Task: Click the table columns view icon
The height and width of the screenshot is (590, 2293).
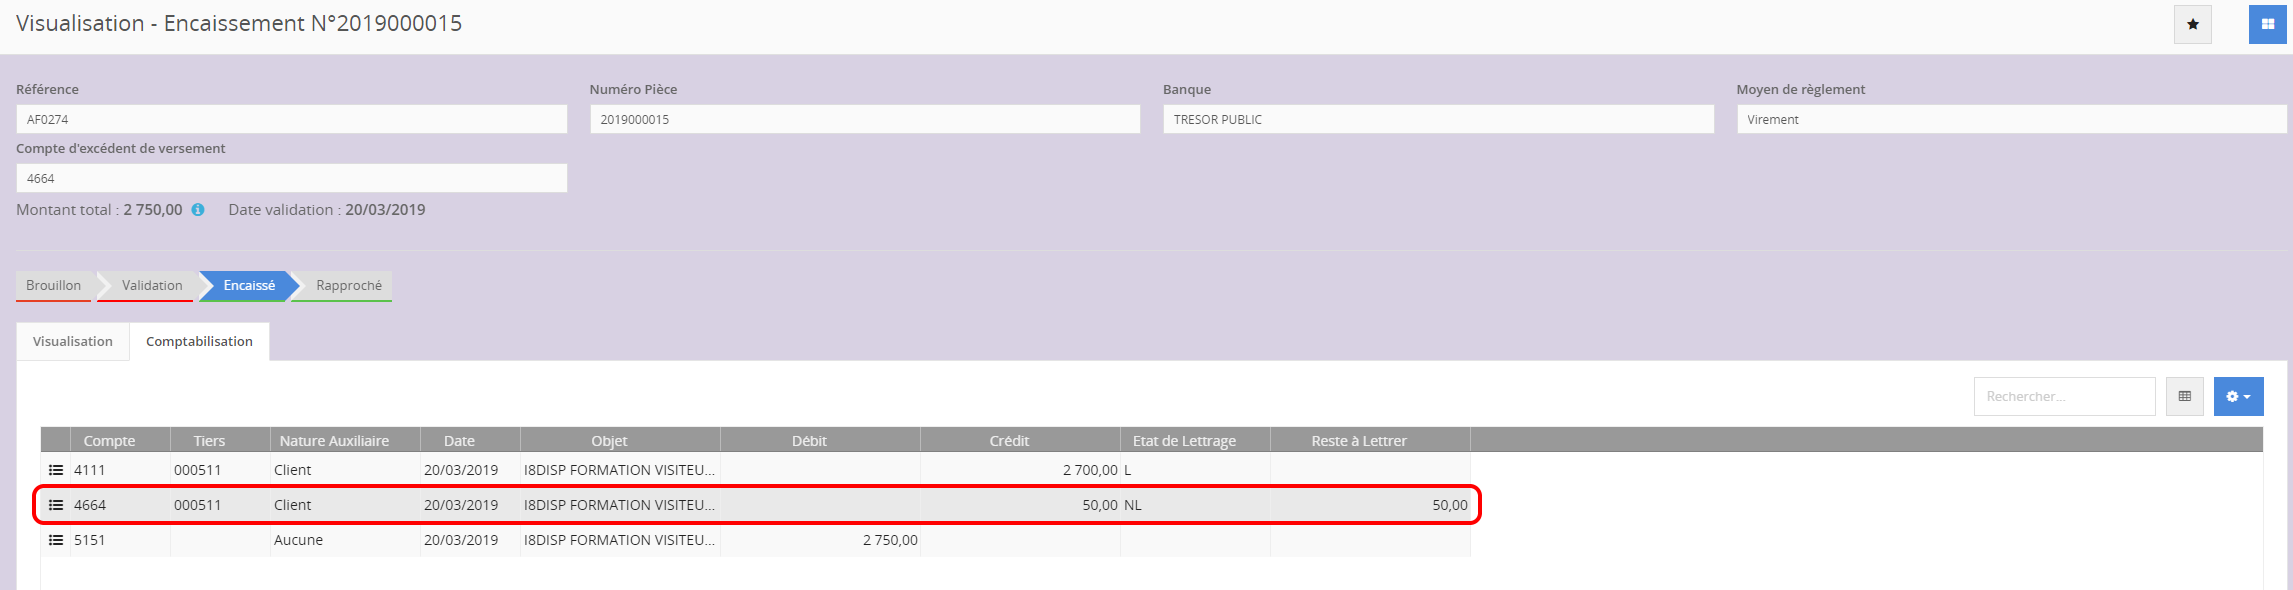Action: click(2184, 397)
